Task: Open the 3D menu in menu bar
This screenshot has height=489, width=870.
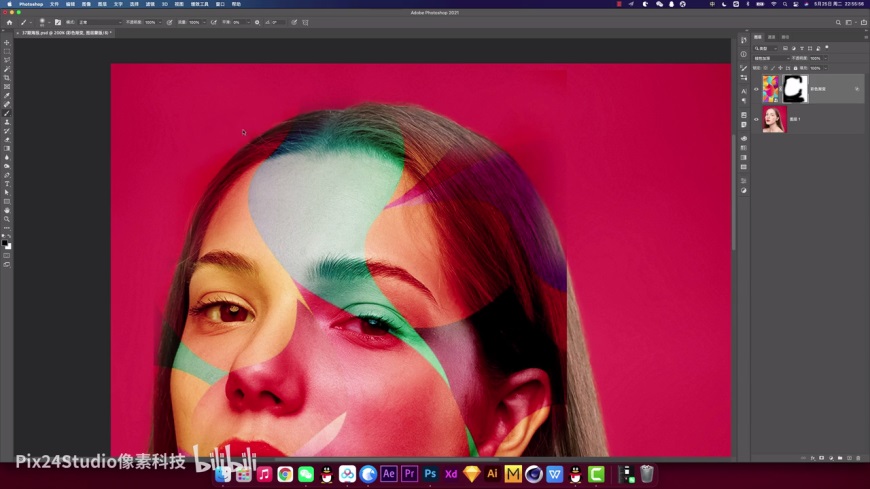Action: click(x=165, y=4)
